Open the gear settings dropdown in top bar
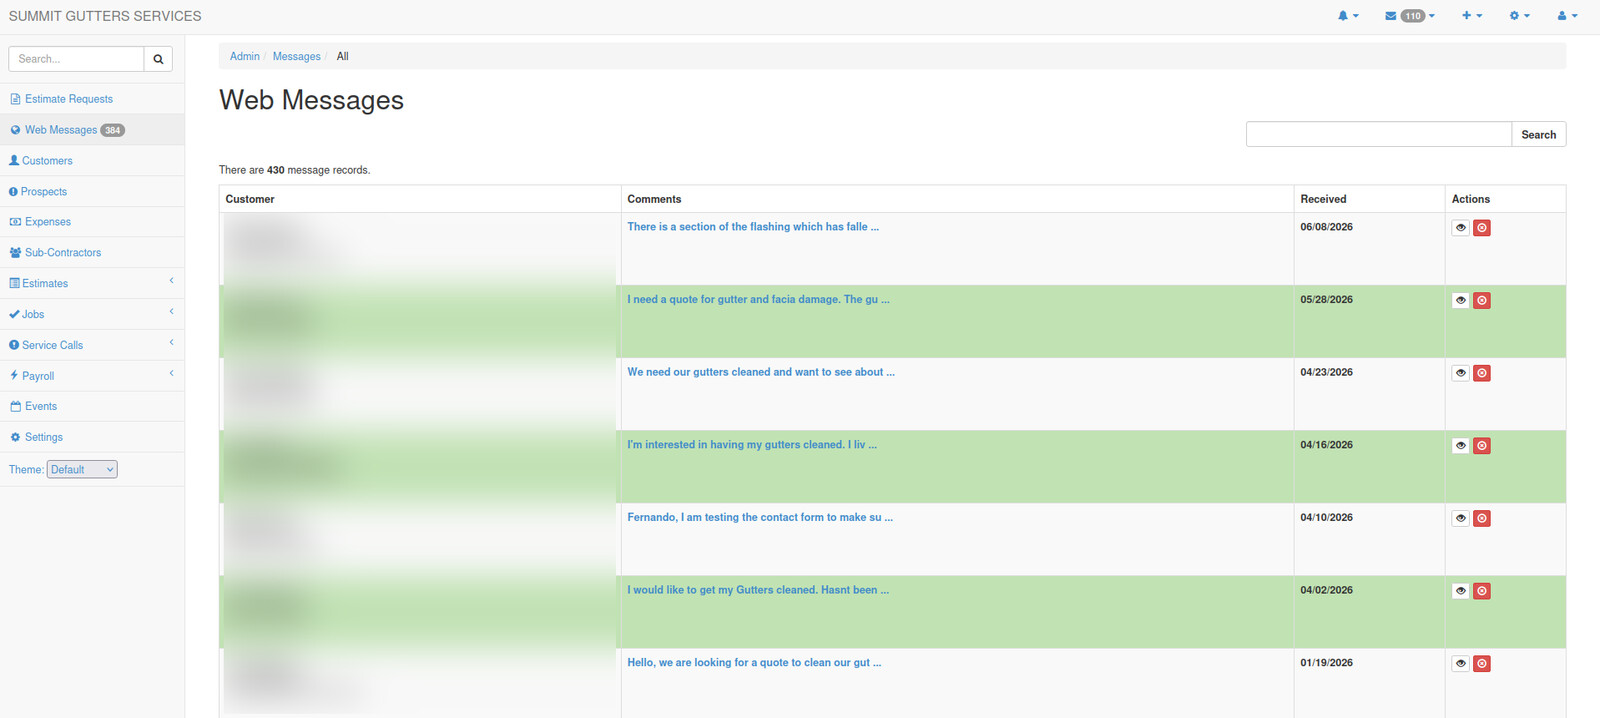This screenshot has height=718, width=1600. click(x=1520, y=16)
